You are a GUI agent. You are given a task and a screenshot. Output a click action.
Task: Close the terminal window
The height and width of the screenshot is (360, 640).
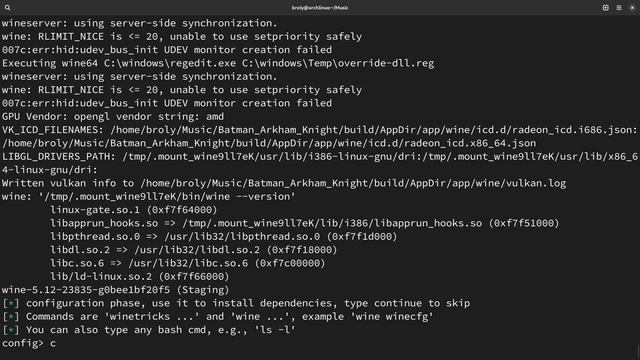(632, 7)
